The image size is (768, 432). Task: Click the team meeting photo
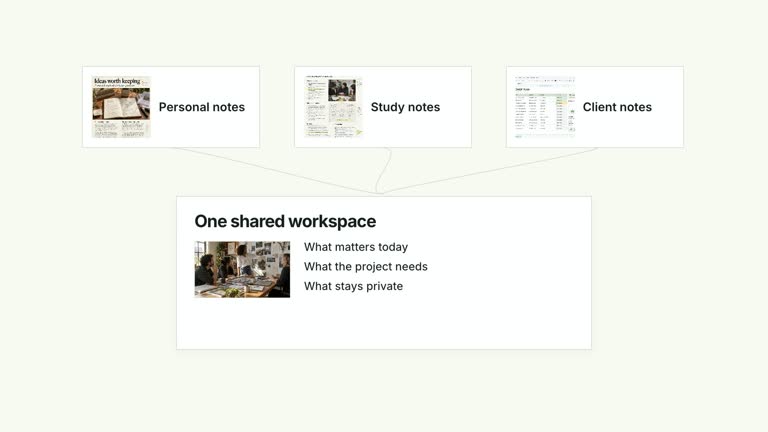(x=242, y=269)
